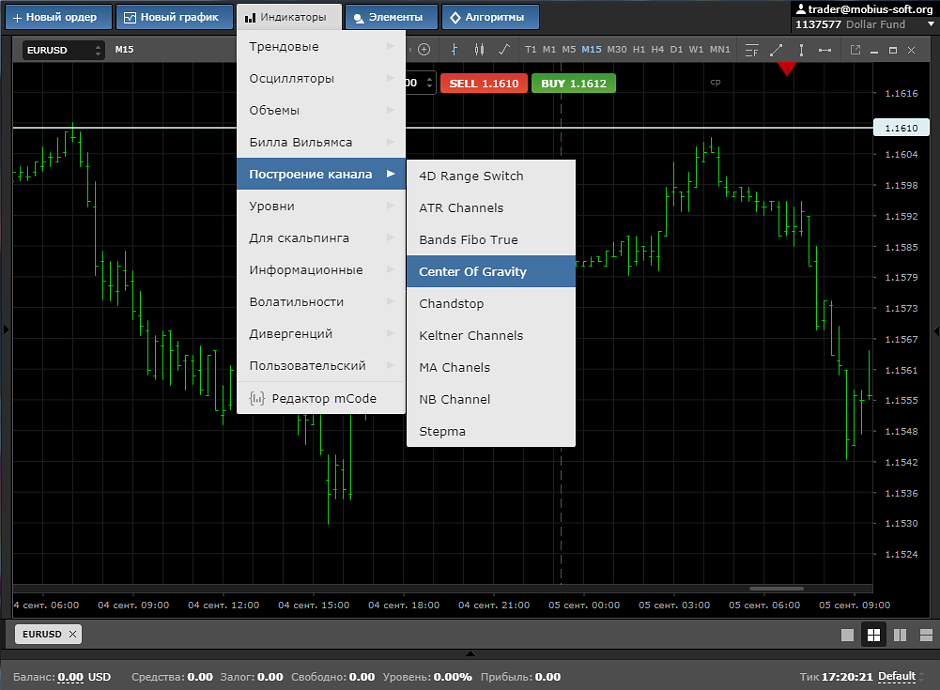Click the crosshair zoom-in circle icon

click(424, 50)
